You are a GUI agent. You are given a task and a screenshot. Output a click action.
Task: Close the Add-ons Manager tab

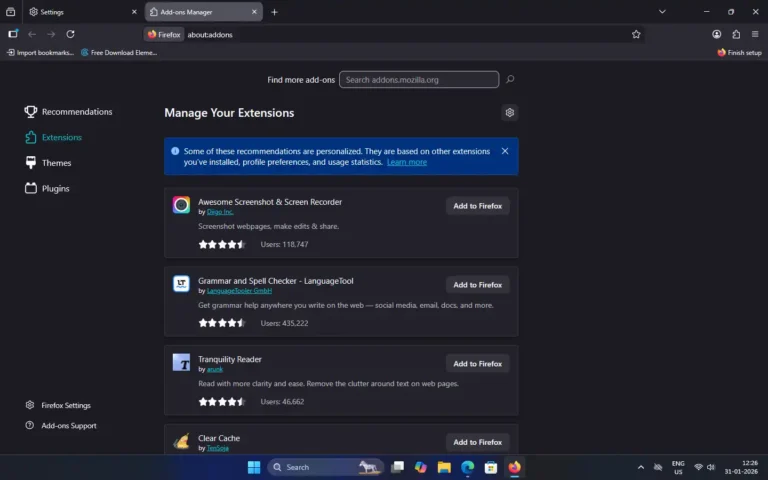(x=254, y=12)
